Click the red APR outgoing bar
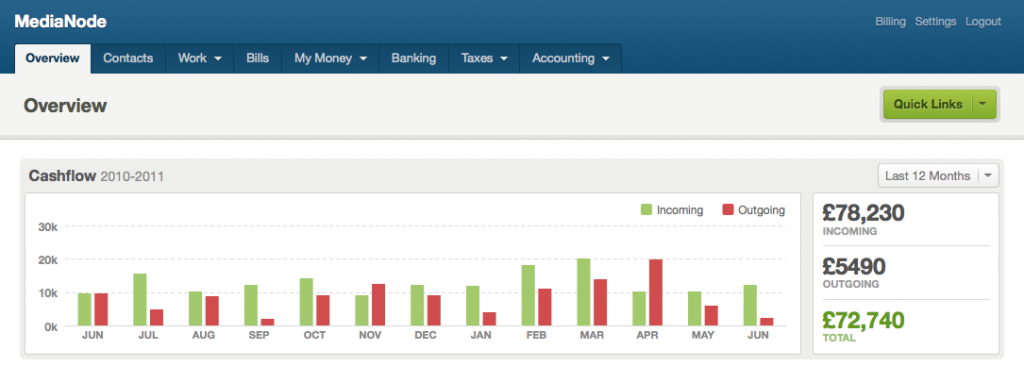 tap(656, 293)
